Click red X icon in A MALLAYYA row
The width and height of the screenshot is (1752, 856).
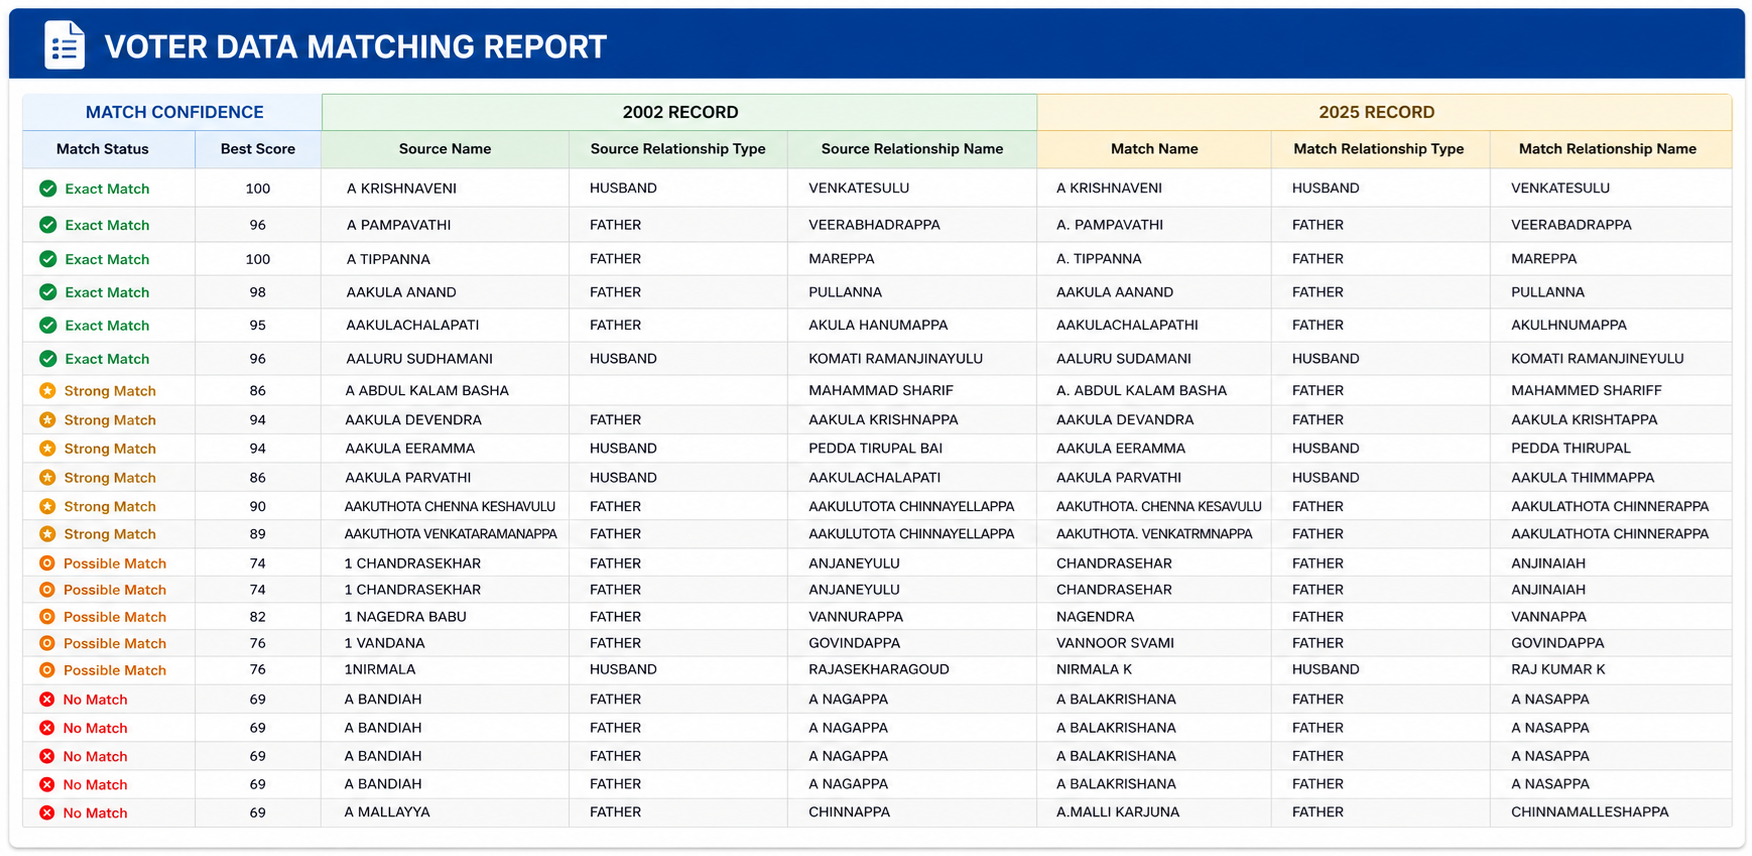[x=47, y=813]
